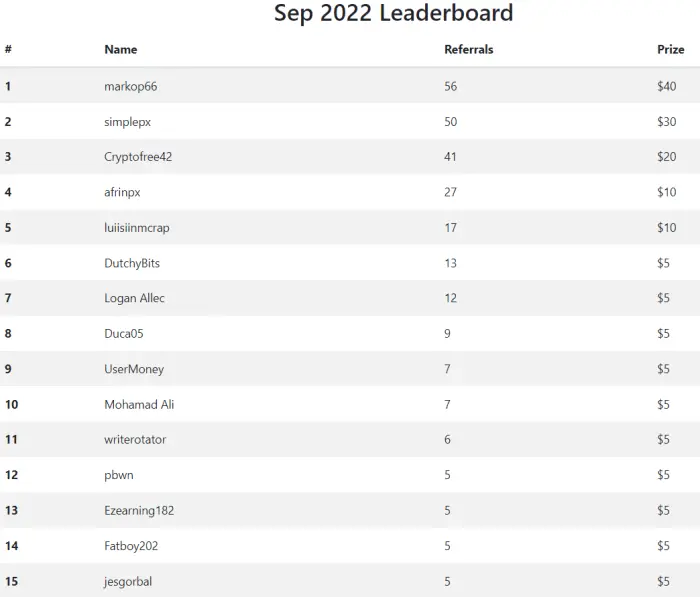Select DutchyBits in the leaderboard
Viewport: 700px width, 597px height.
tap(132, 263)
